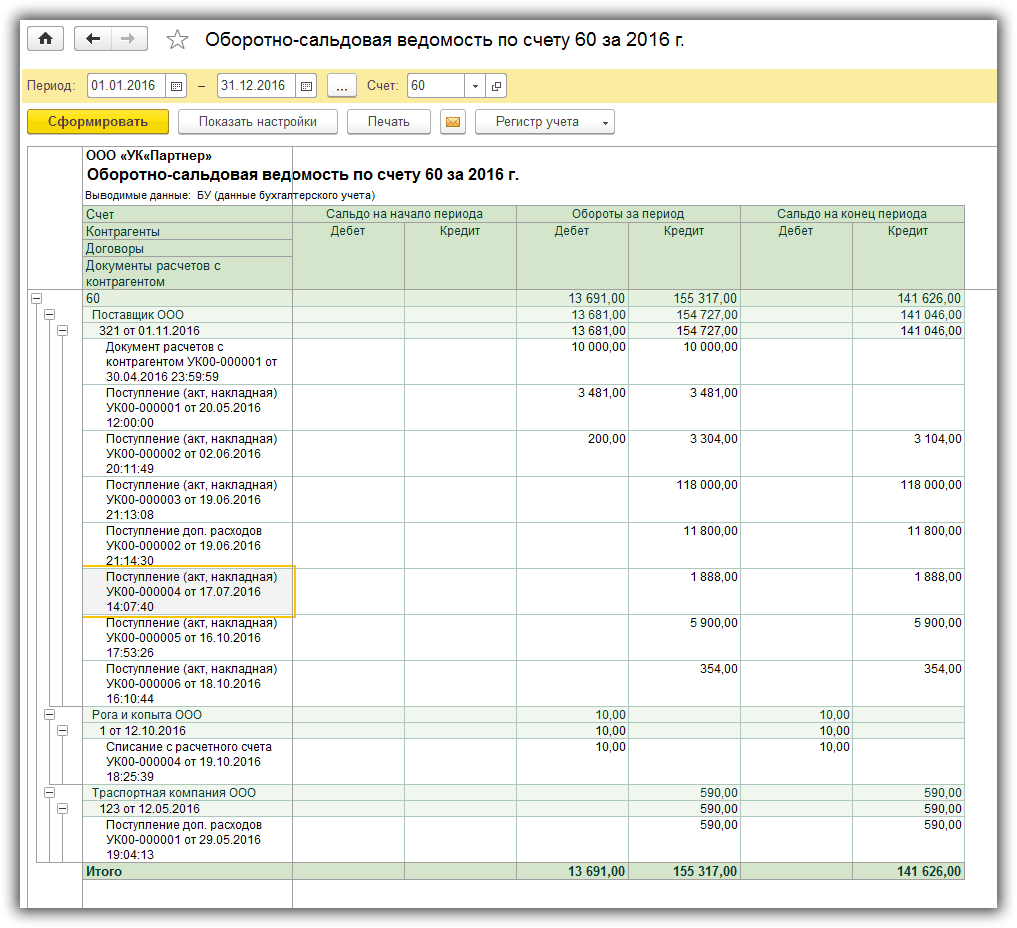Open calendar for start date 01.01.2016
1017x928 pixels.
[177, 86]
